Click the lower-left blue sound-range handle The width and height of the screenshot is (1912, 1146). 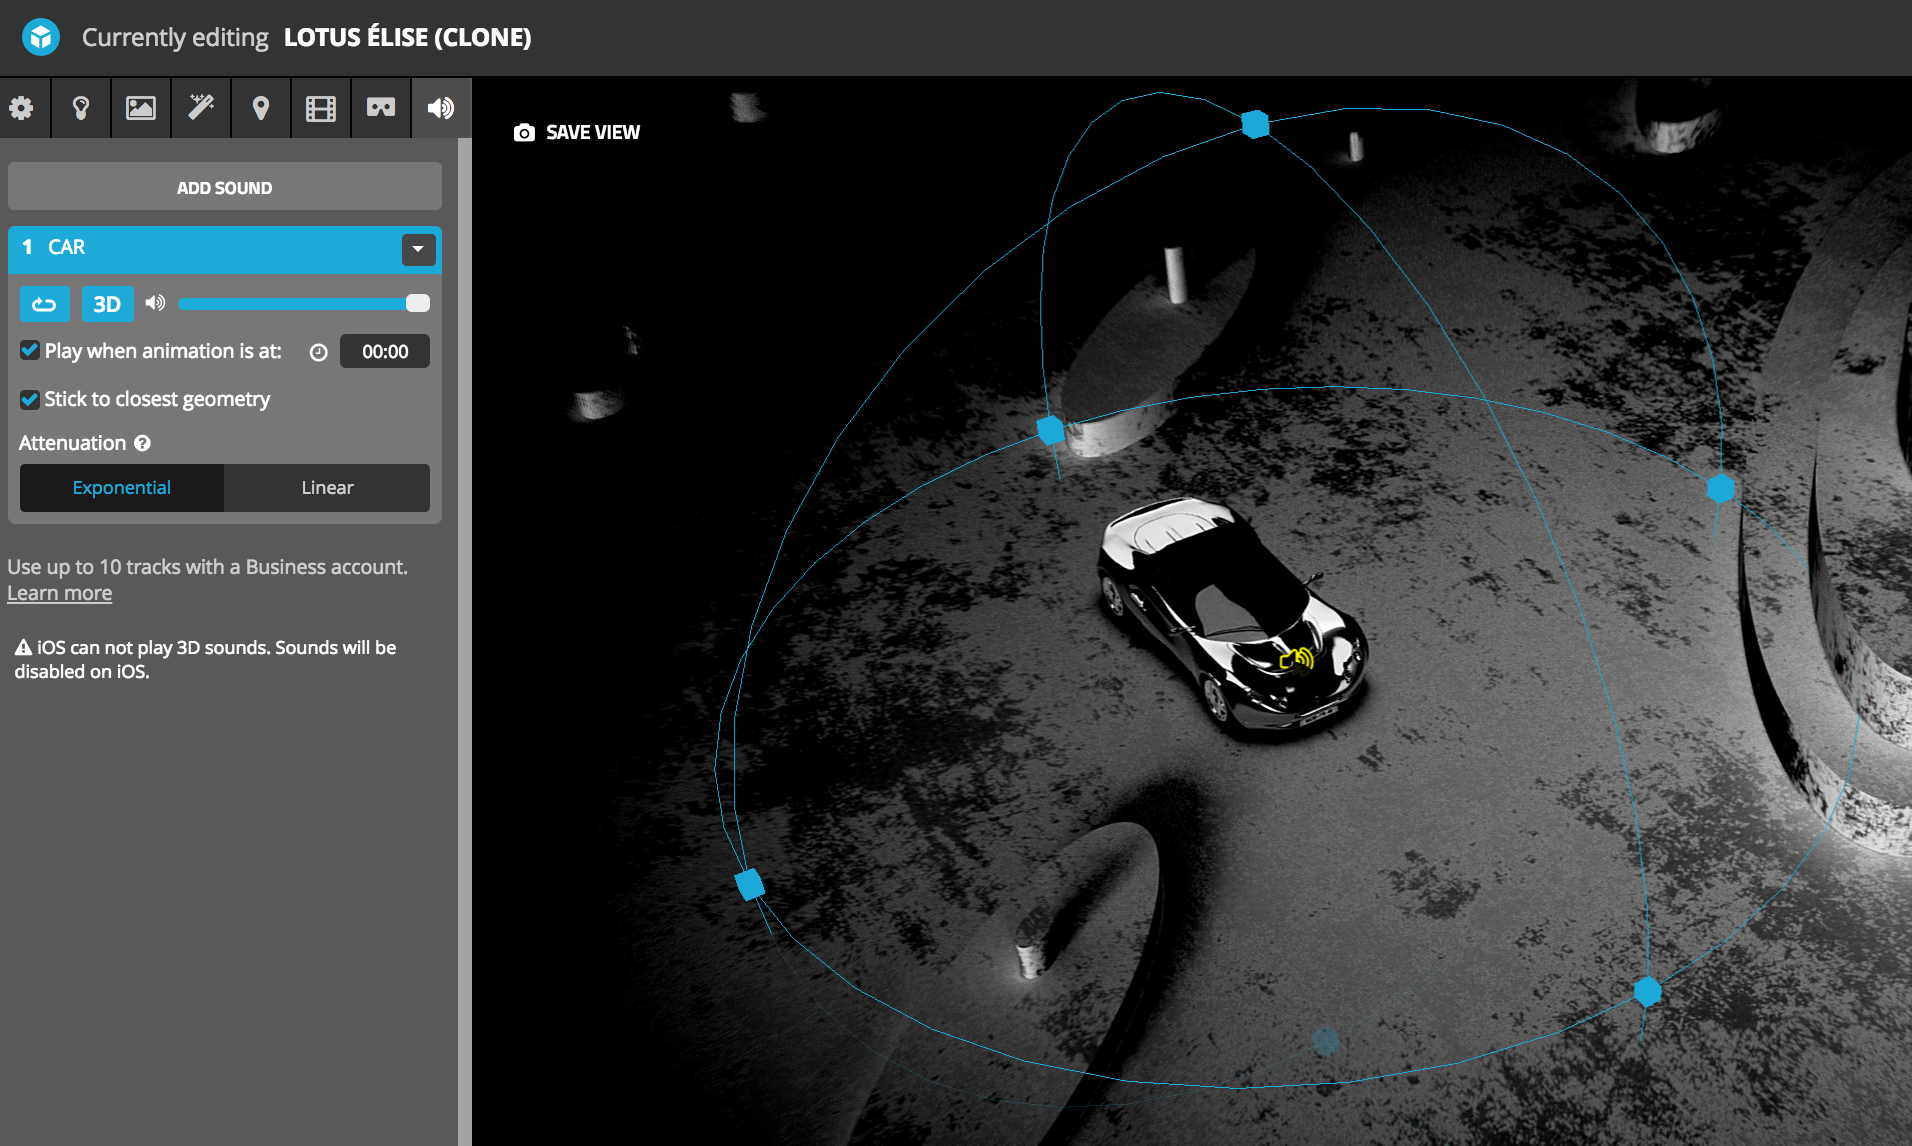point(749,884)
